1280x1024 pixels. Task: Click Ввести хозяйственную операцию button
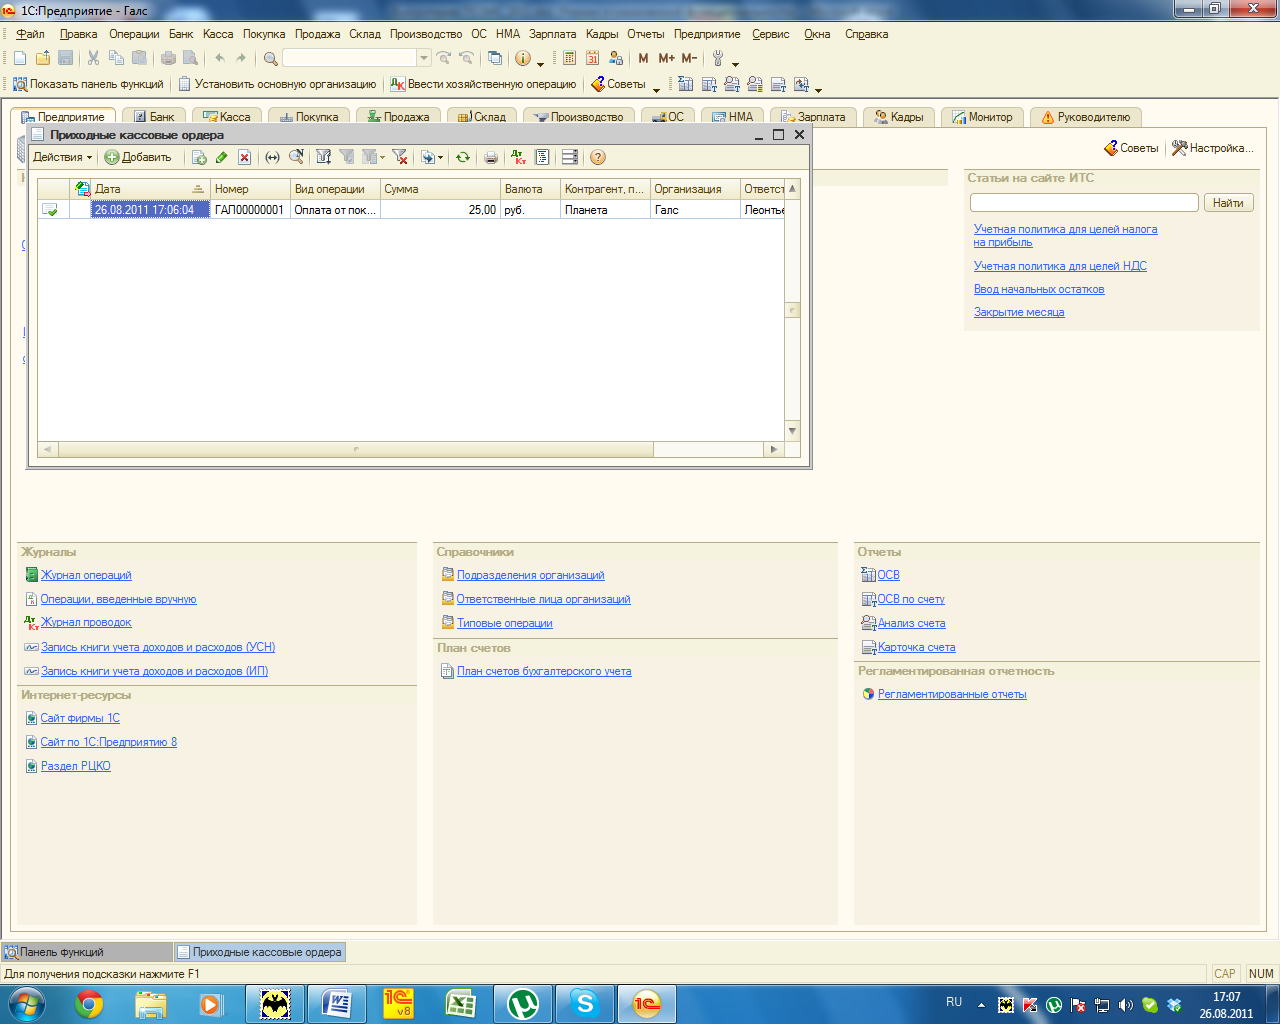point(483,84)
